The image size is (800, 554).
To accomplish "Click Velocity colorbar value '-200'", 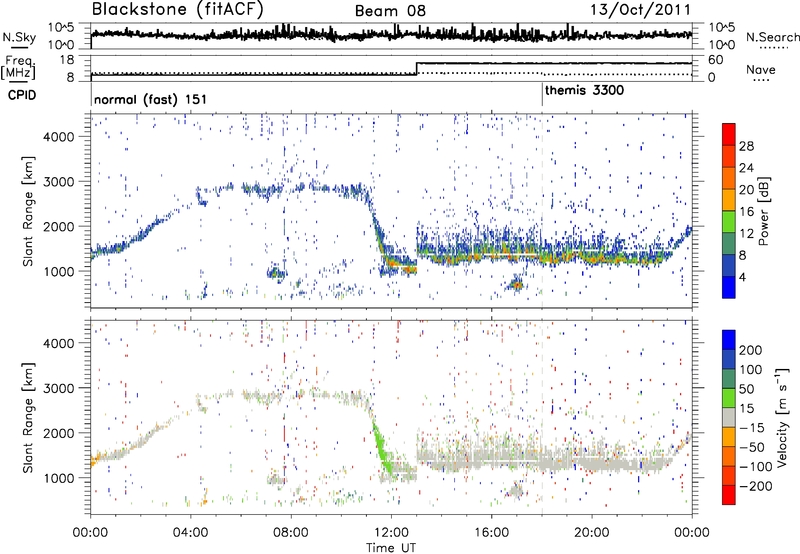I will [x=756, y=486].
